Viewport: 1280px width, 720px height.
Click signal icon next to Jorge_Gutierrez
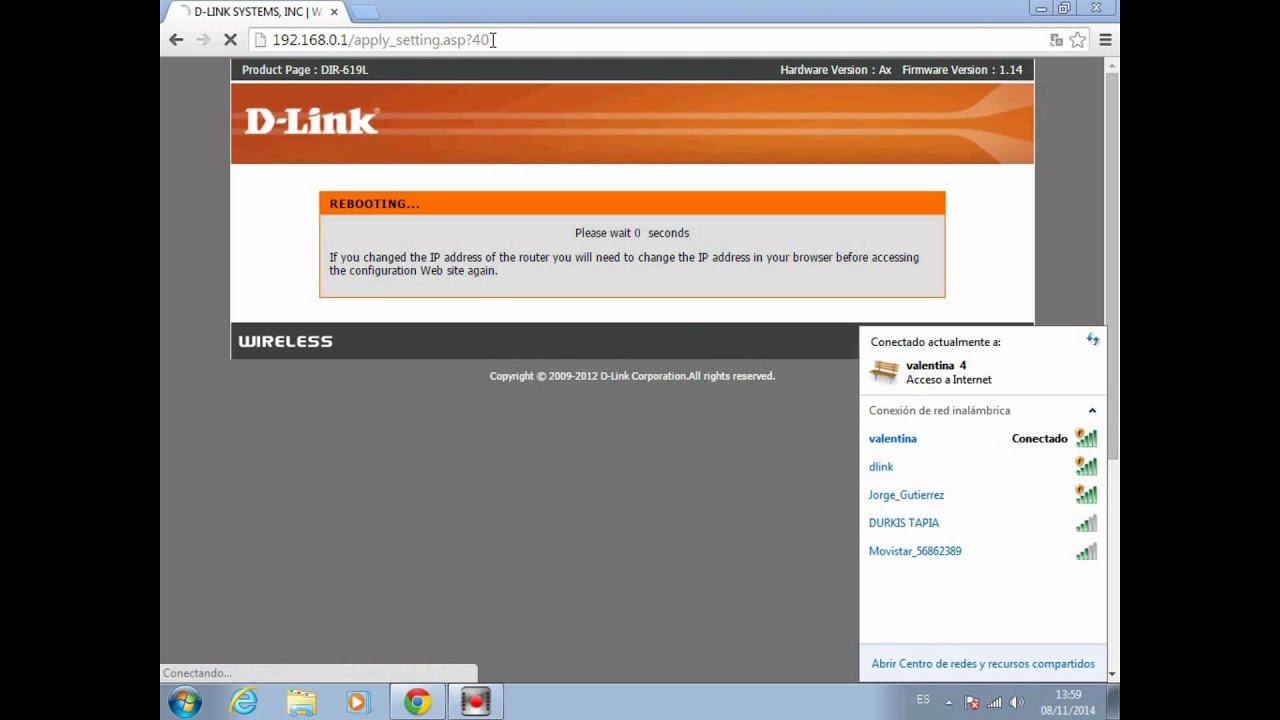pos(1086,494)
